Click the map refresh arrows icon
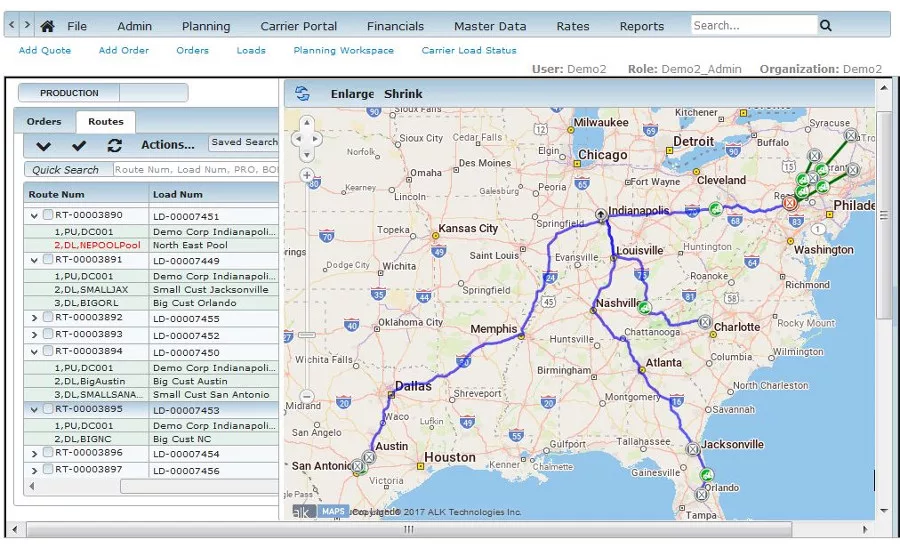This screenshot has width=900, height=550. 302,93
